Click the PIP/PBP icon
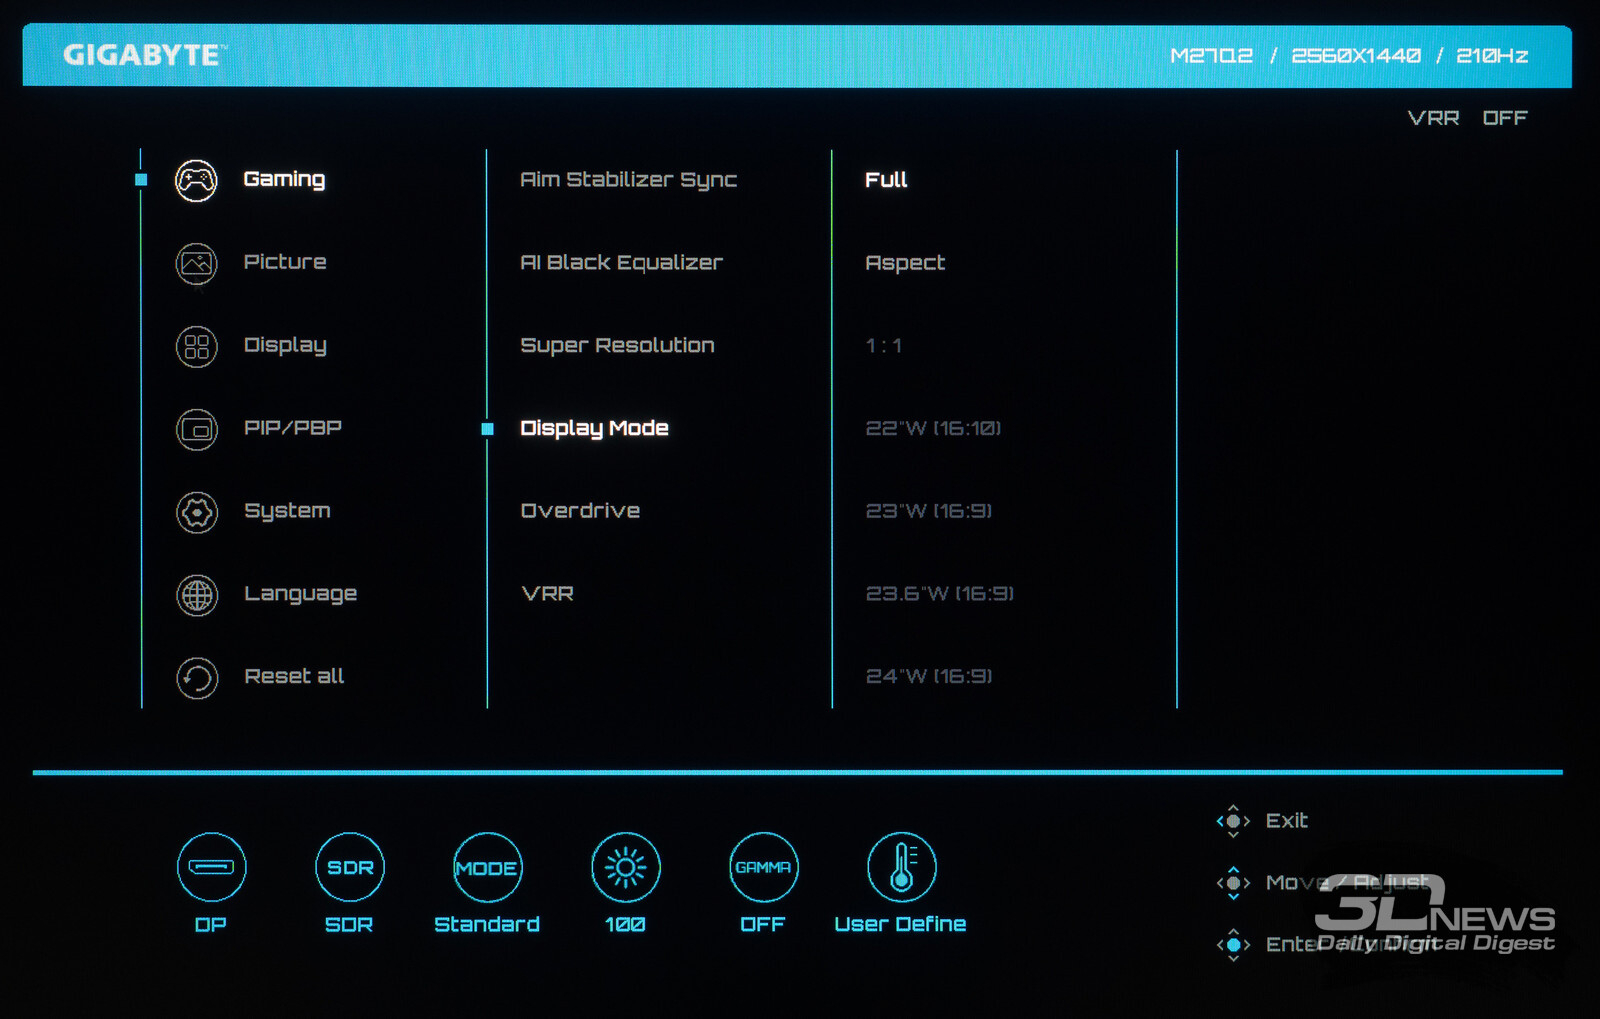Screen dimensions: 1600x1019 tap(196, 430)
